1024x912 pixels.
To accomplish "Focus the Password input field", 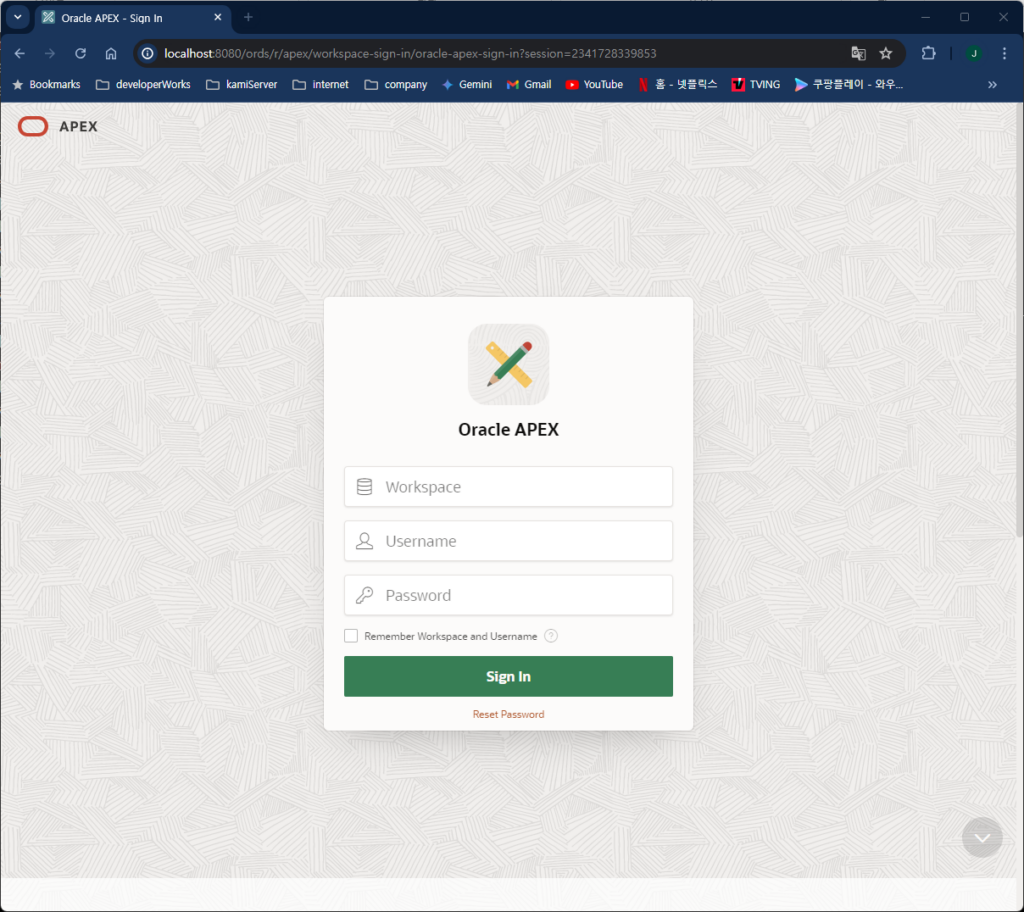I will 508,595.
